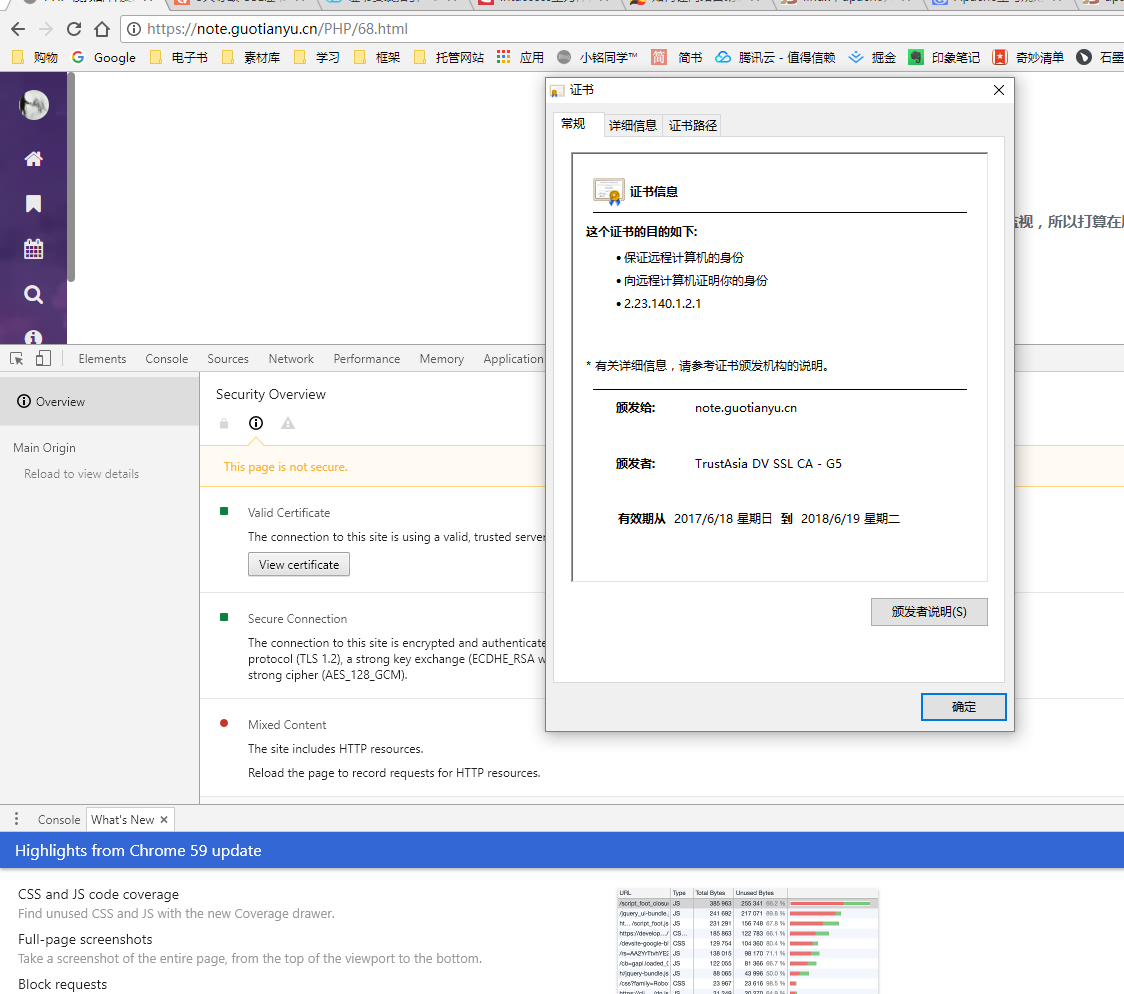Open the 掘金 bookmark
Image resolution: width=1124 pixels, height=994 pixels.
click(872, 57)
